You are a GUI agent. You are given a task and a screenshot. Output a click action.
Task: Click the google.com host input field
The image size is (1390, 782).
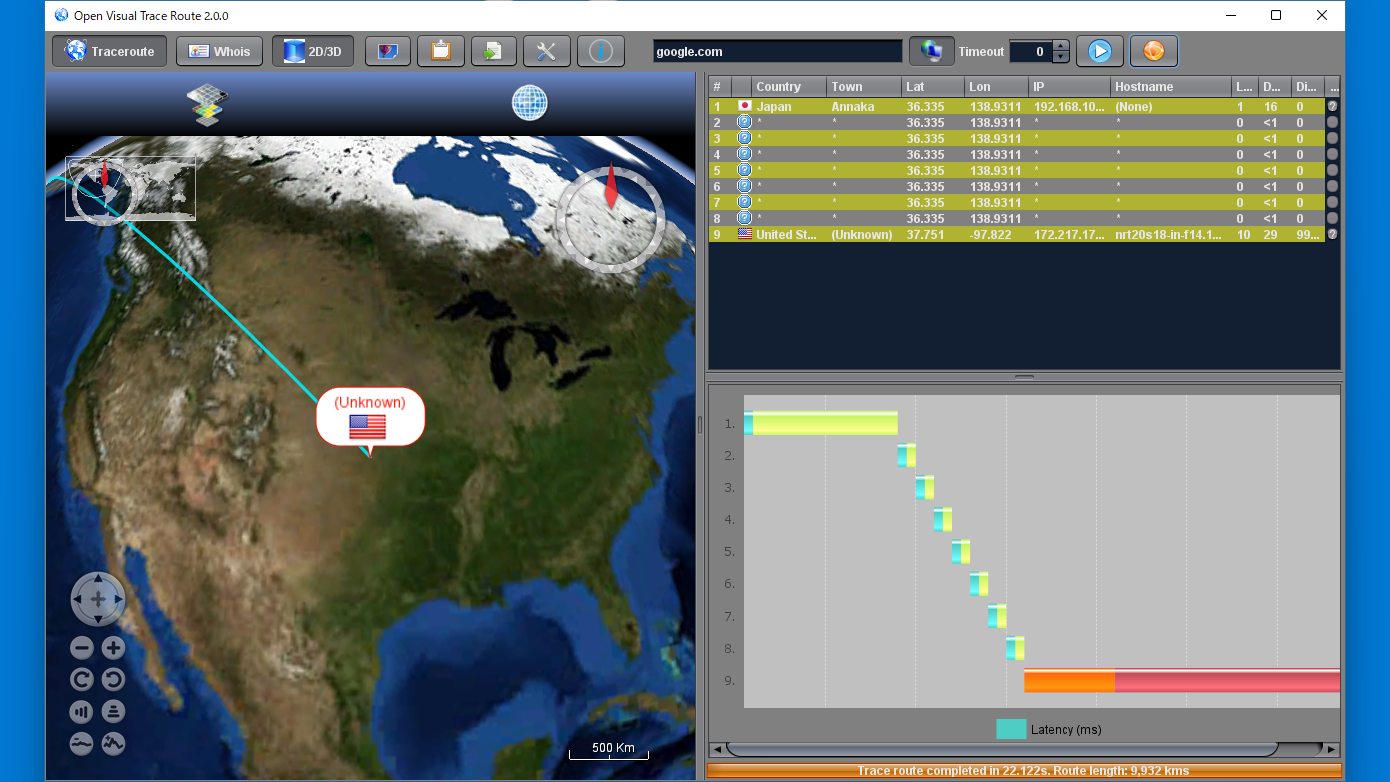(777, 51)
